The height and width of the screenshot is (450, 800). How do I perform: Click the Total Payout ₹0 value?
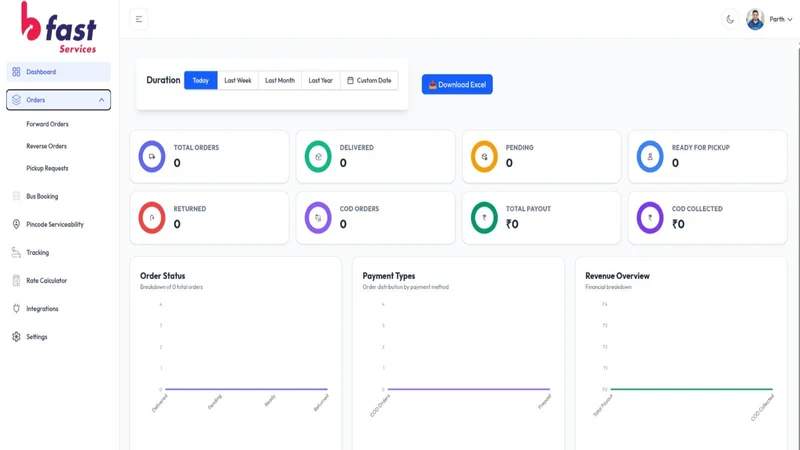[512, 224]
